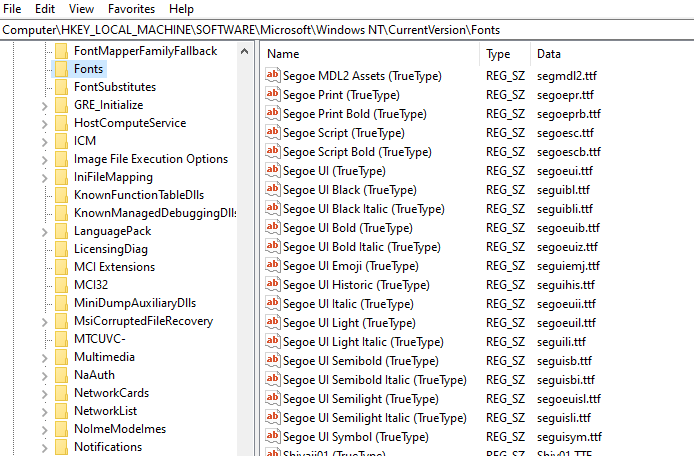This screenshot has height=456, width=694.
Task: Expand the HostComputeService key
Action: 45,124
